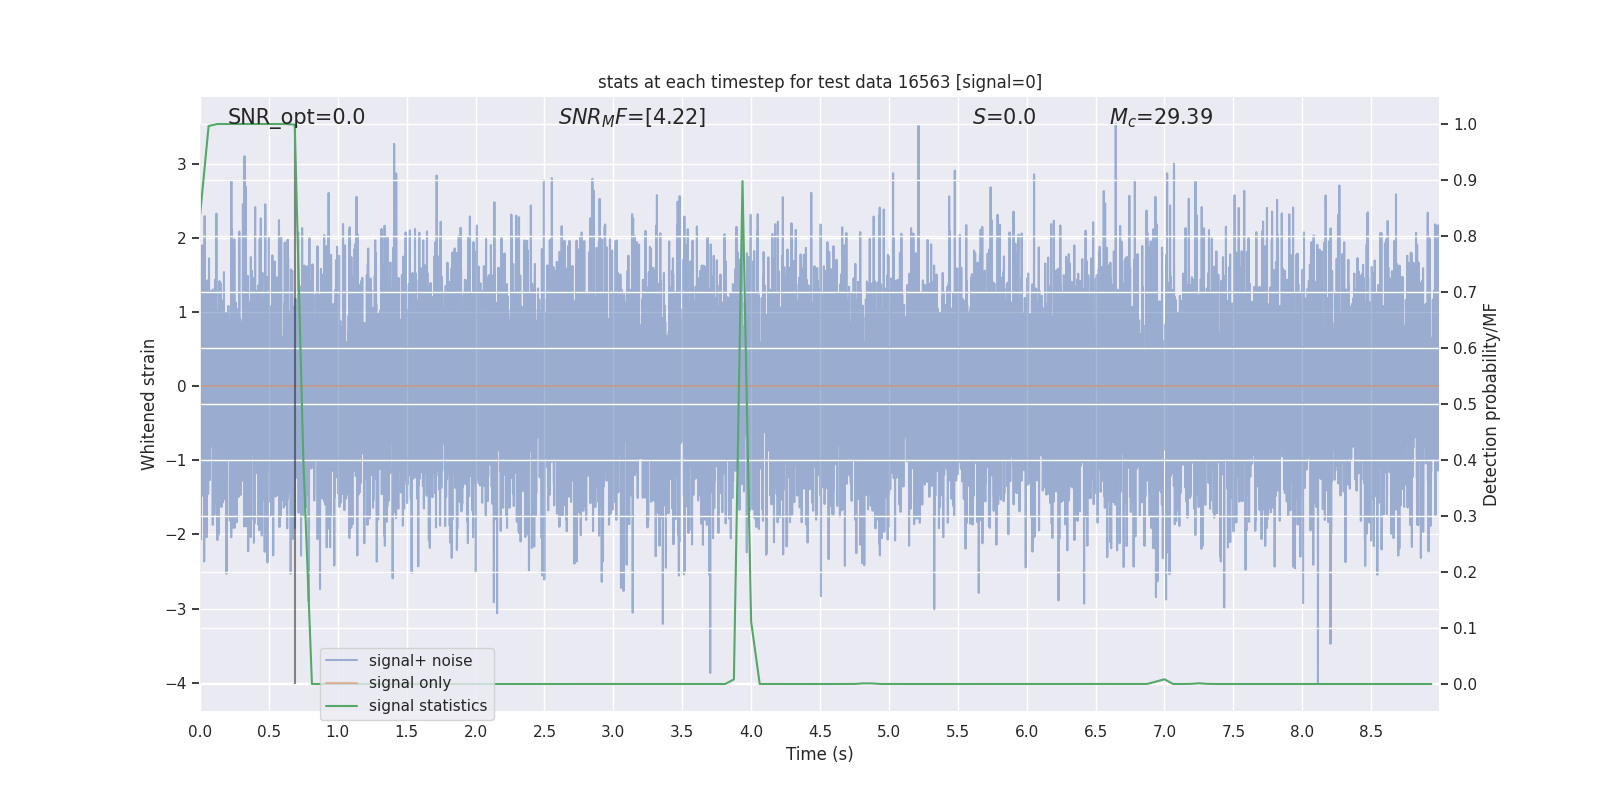Click the 7.0 tick on time axis
1600x800 pixels.
1164,731
